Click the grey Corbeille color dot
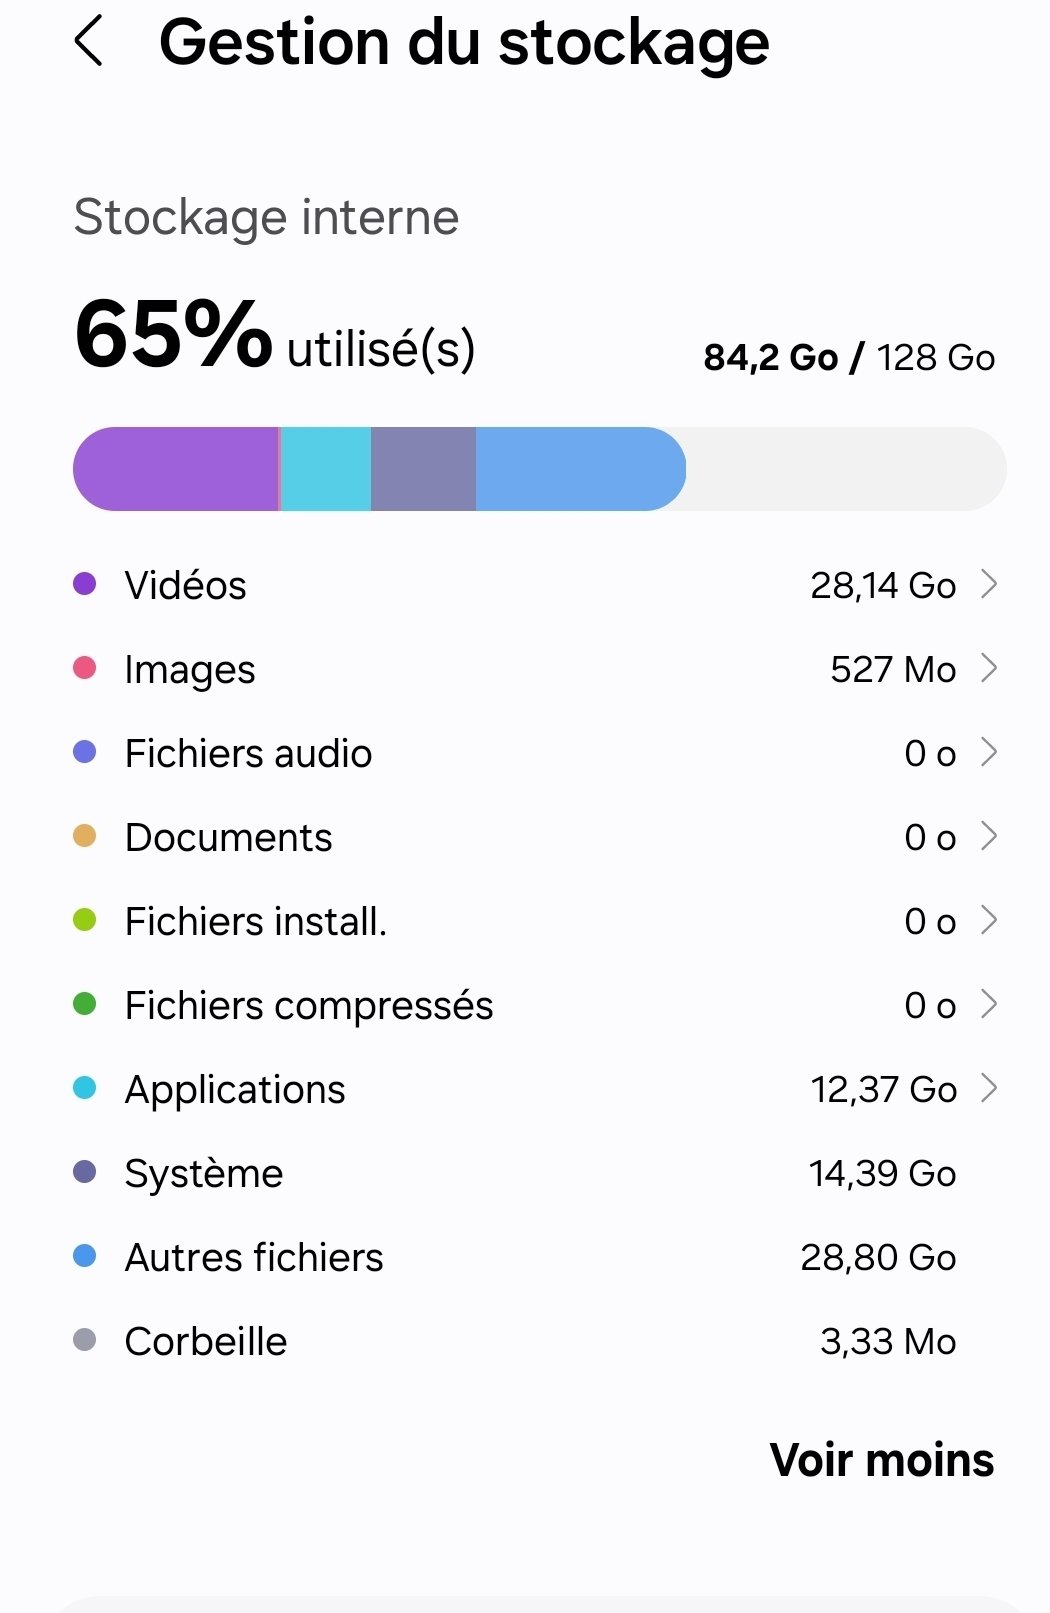This screenshot has width=1050, height=1613. [x=85, y=1340]
